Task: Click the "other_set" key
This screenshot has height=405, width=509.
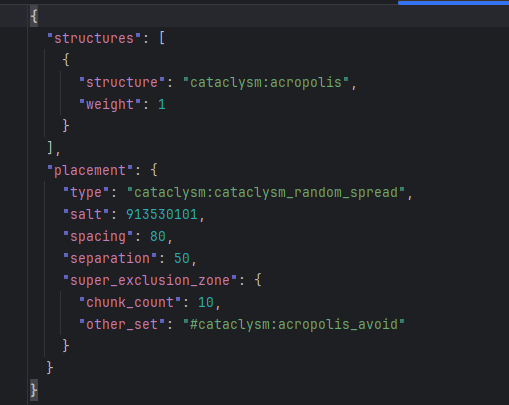Action: point(122,324)
